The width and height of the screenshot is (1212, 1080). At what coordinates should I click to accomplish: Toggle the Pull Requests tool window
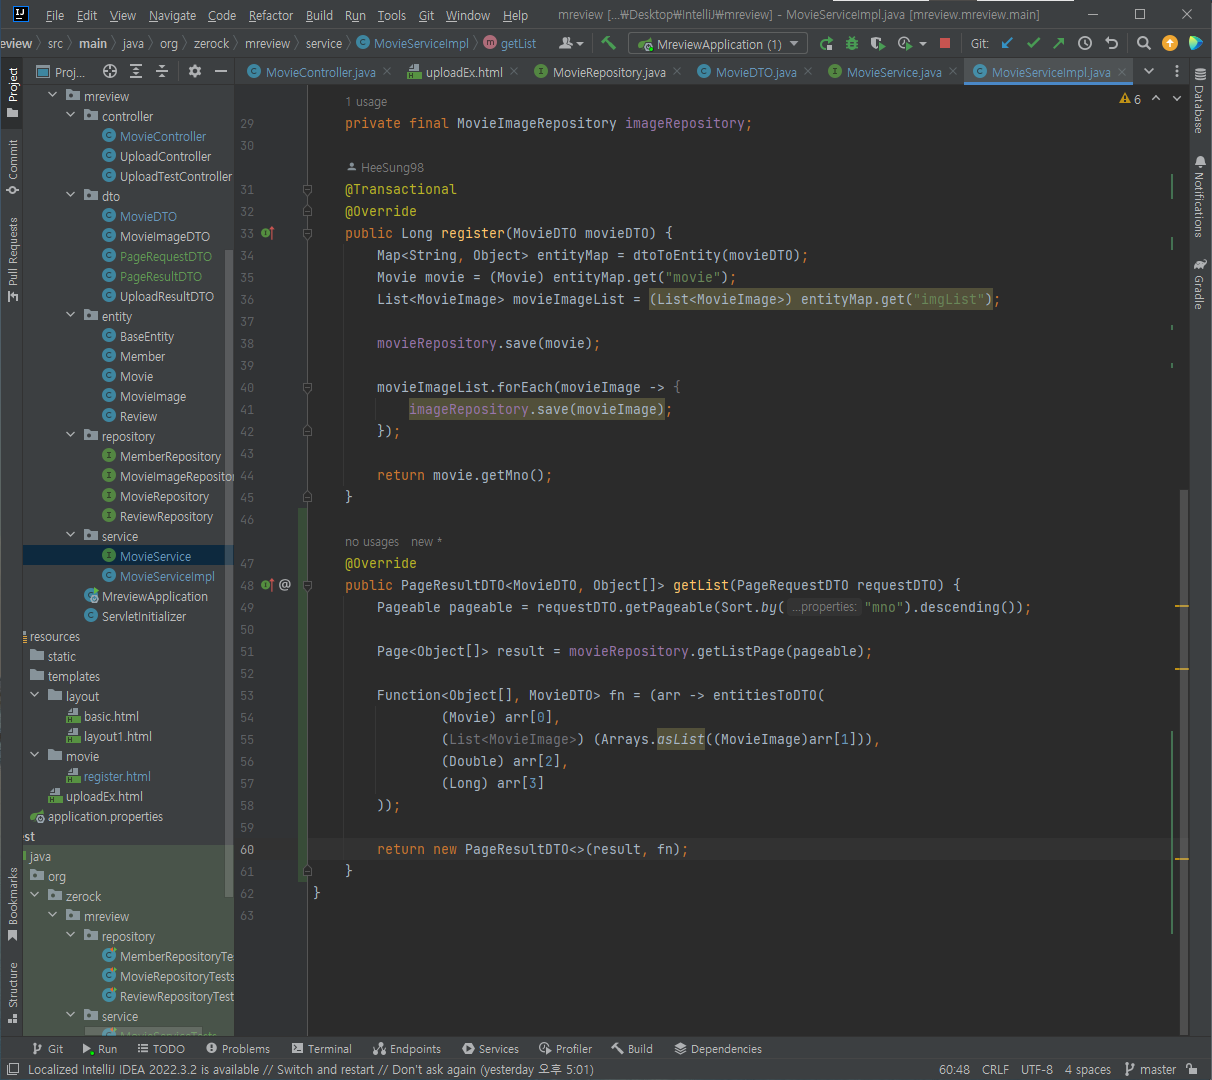pos(13,259)
